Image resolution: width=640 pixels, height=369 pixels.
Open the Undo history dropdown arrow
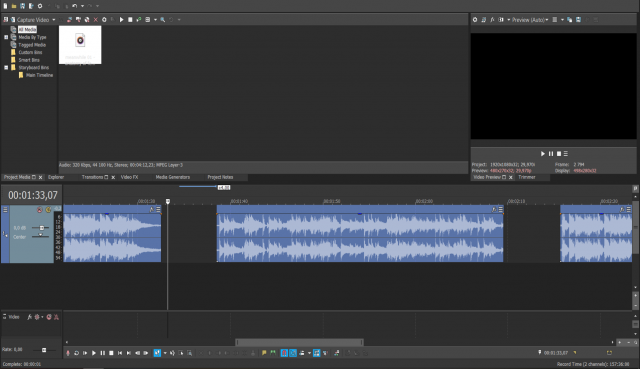(82, 6)
